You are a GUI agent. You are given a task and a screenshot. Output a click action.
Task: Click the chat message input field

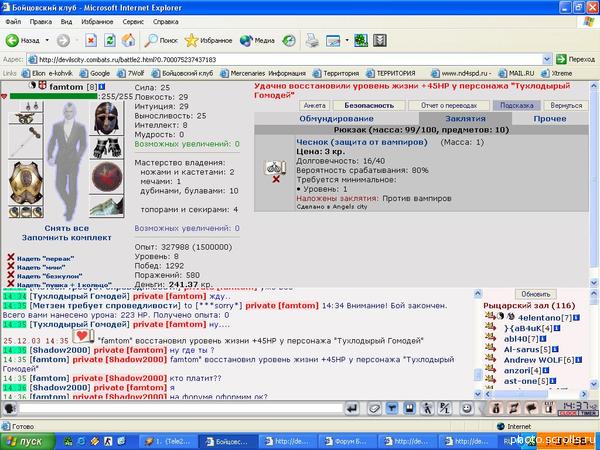coord(180,408)
